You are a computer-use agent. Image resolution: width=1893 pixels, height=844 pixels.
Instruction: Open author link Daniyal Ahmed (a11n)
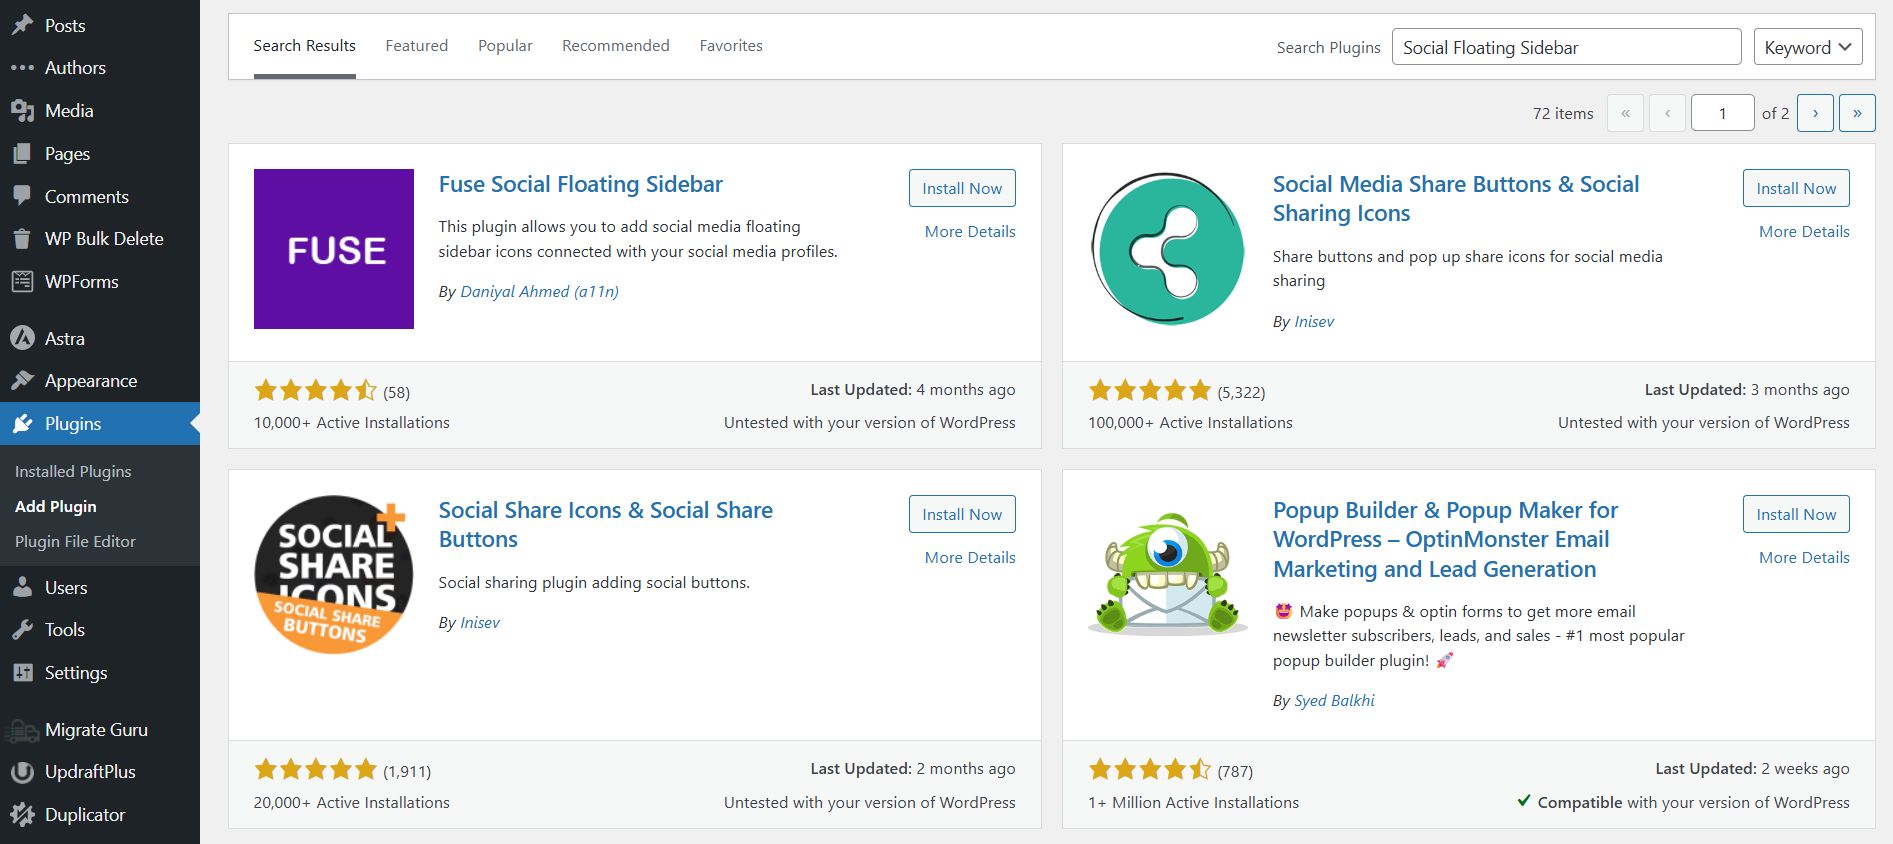(539, 291)
